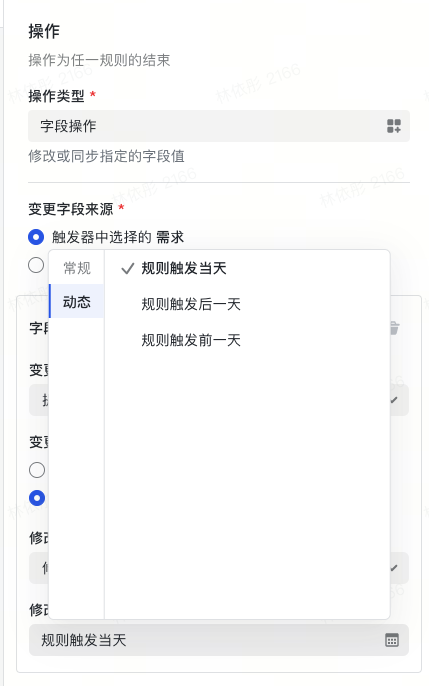Click the 修改或同步指定的字段值 hint text
429x686 pixels.
point(106,156)
